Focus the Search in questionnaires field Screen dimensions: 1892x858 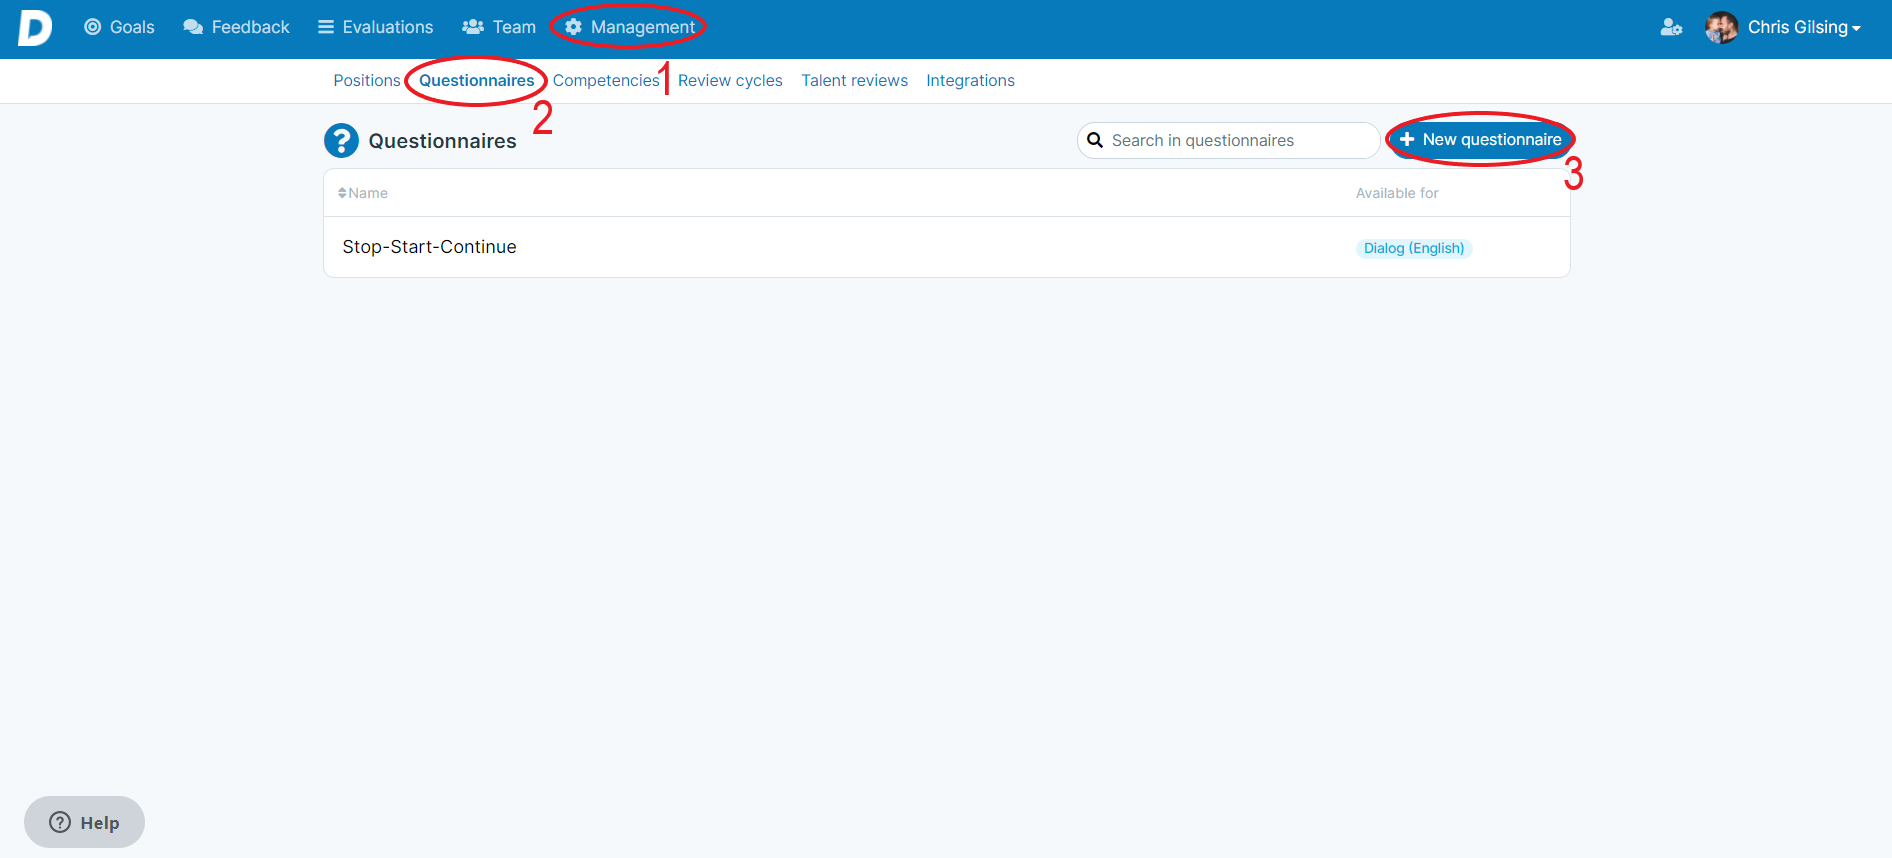point(1228,140)
